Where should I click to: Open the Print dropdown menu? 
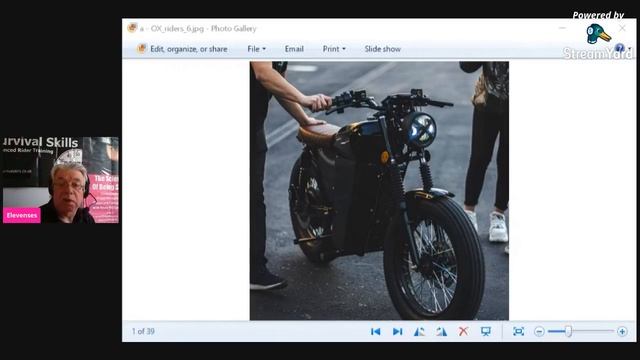(334, 49)
